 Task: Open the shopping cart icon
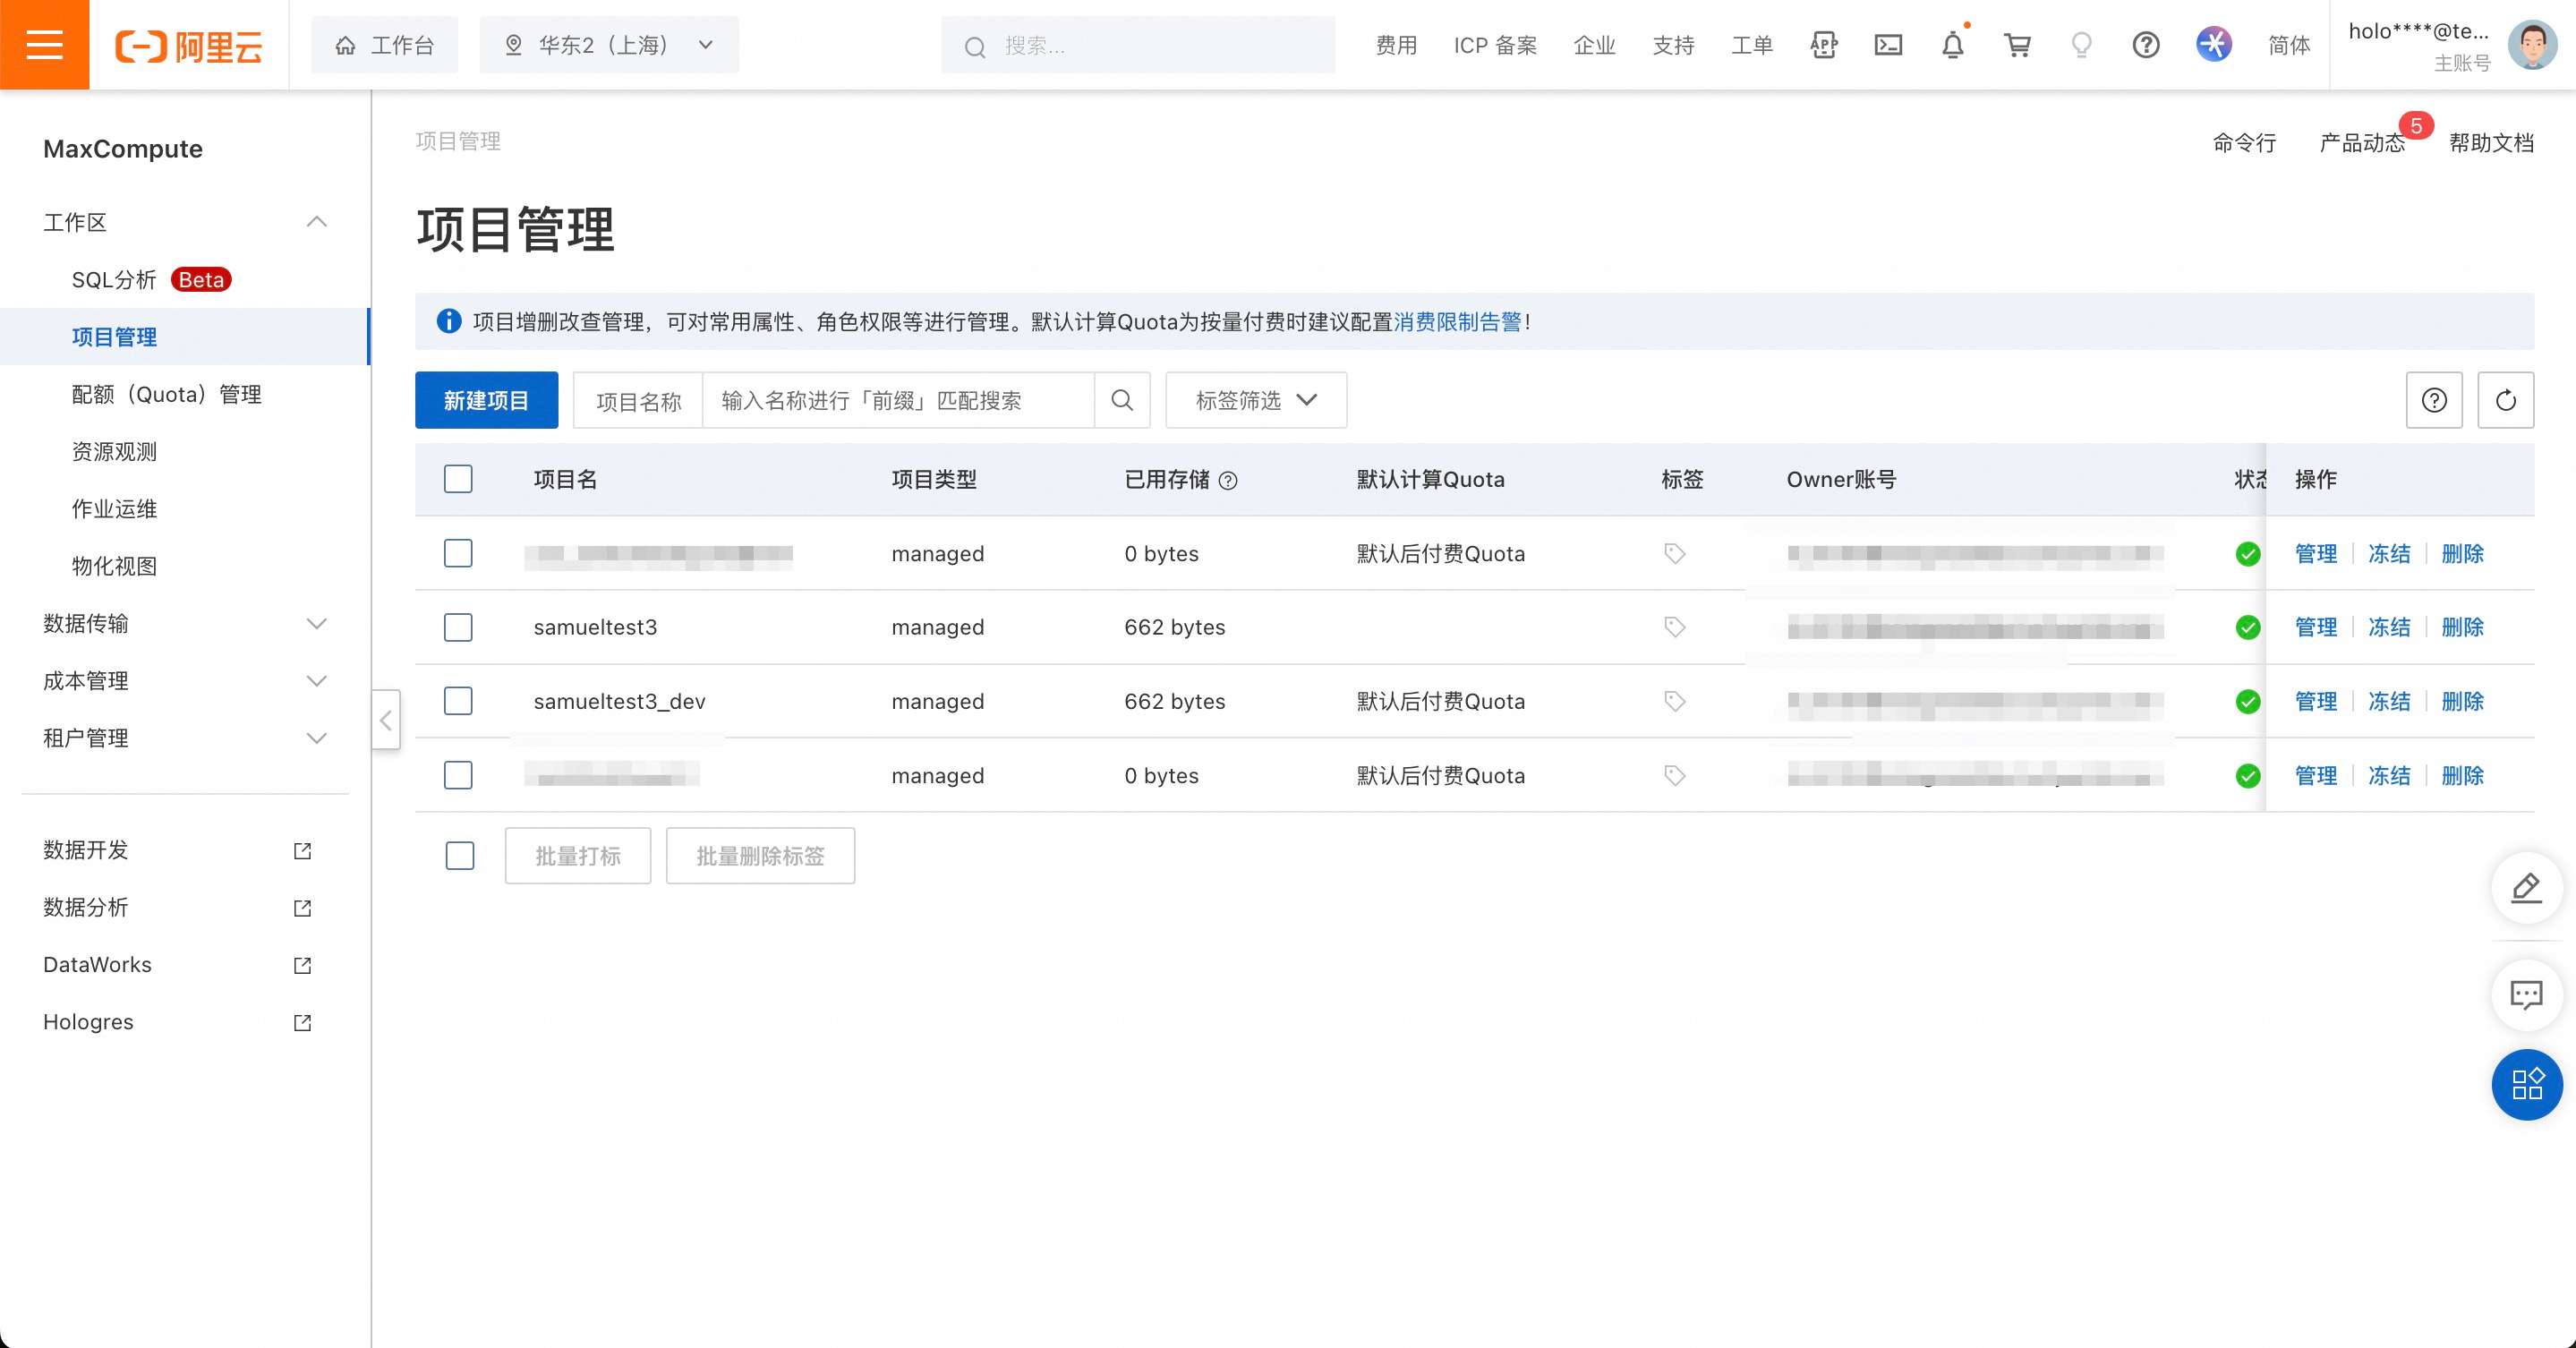[2017, 45]
